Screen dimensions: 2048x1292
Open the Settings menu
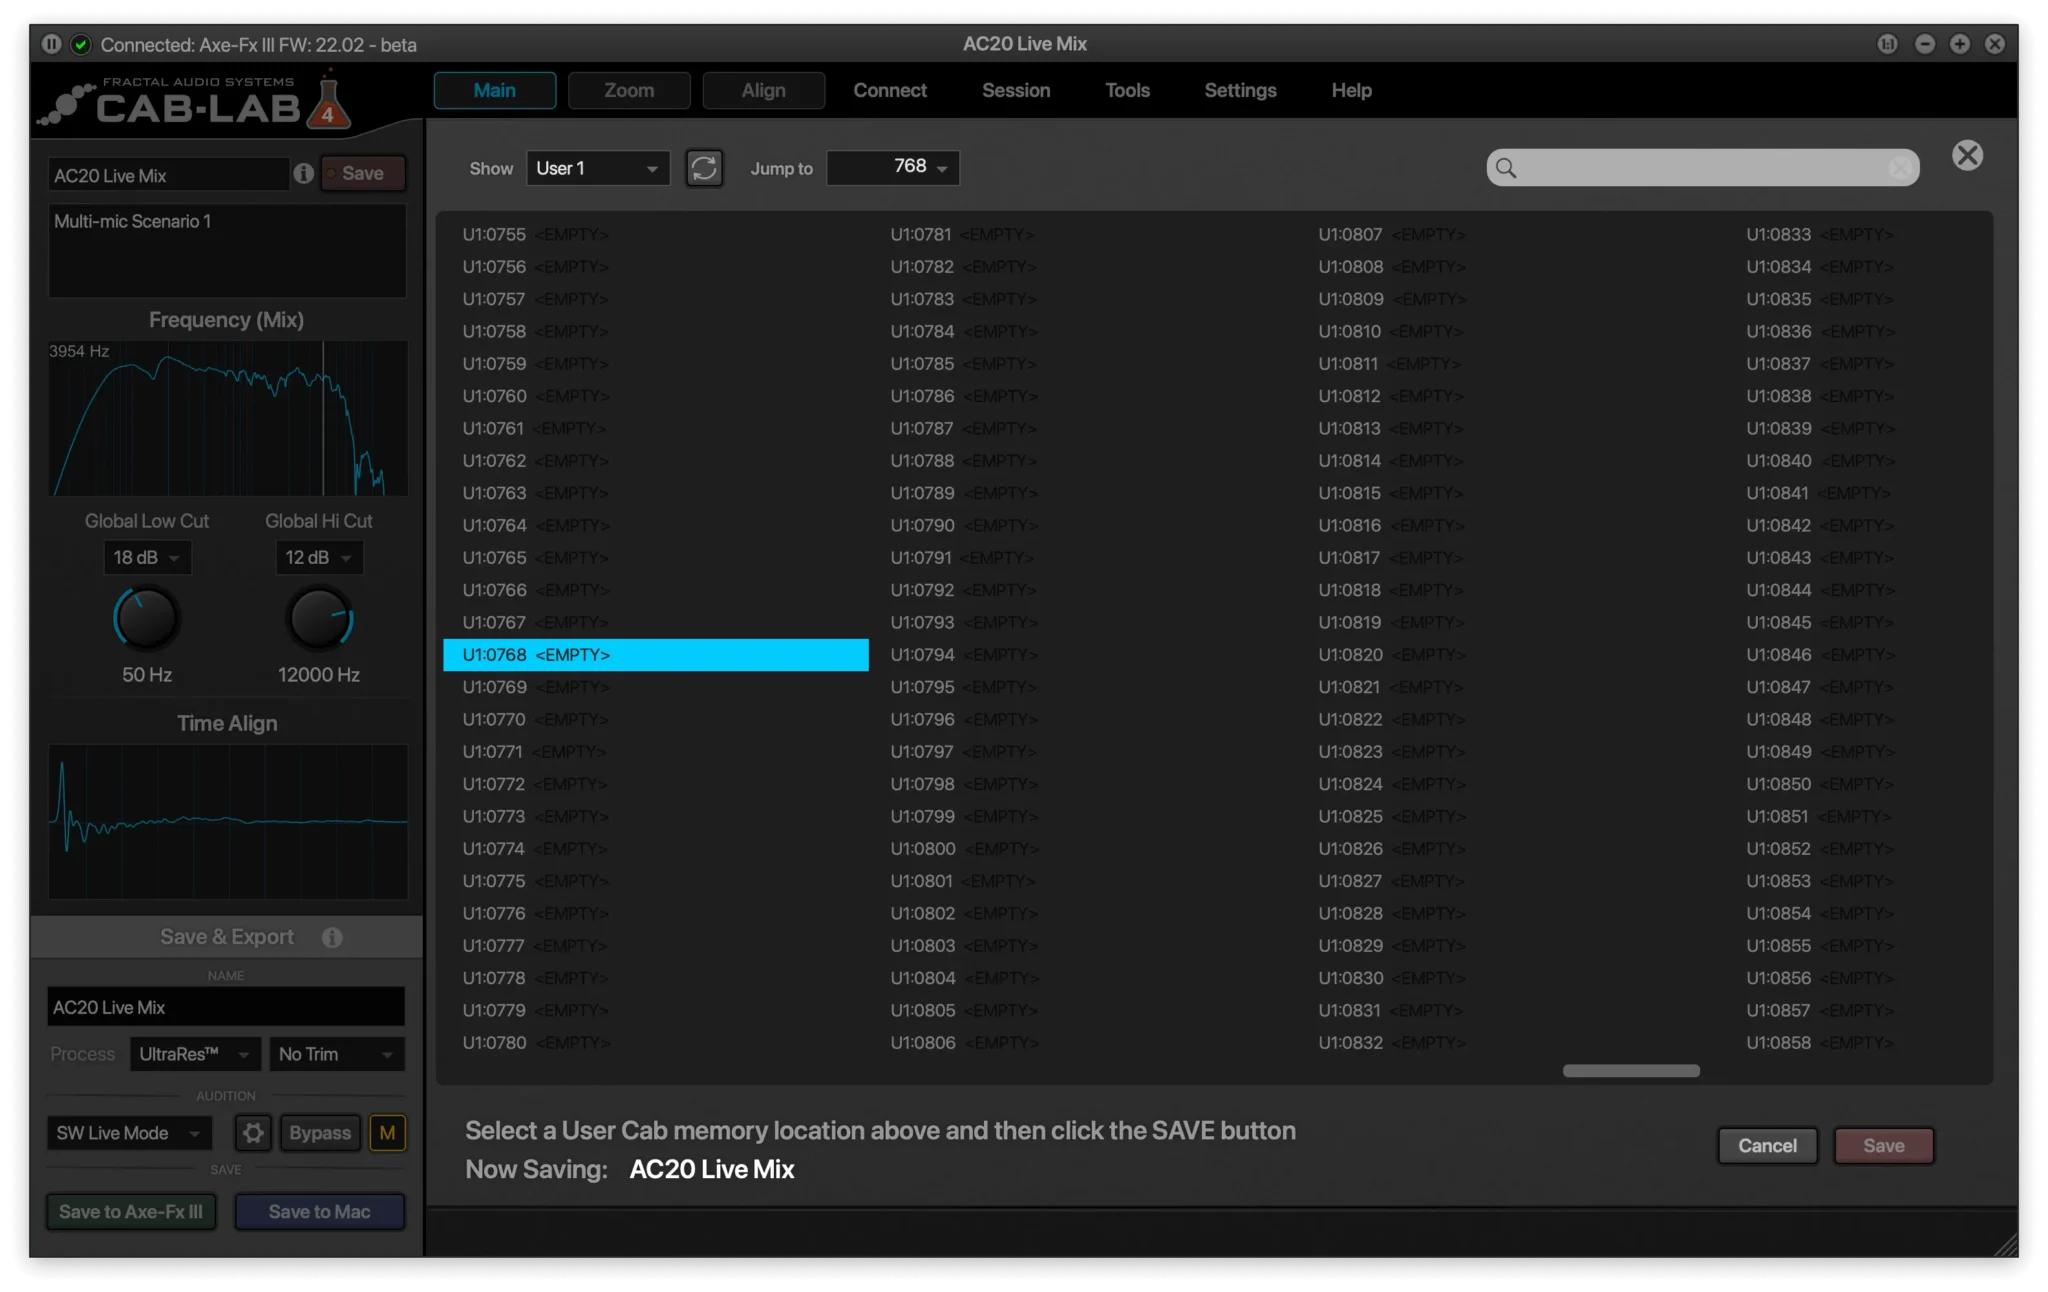1240,90
